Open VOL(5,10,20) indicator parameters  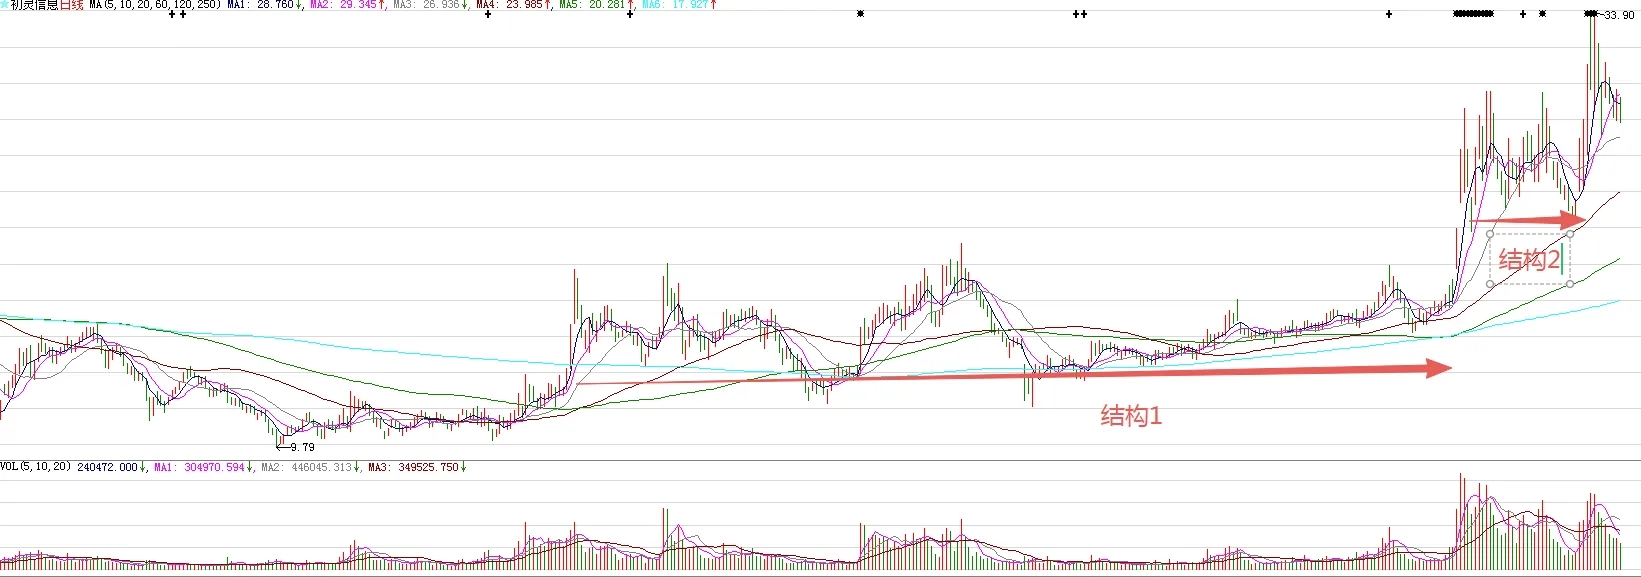(36, 467)
